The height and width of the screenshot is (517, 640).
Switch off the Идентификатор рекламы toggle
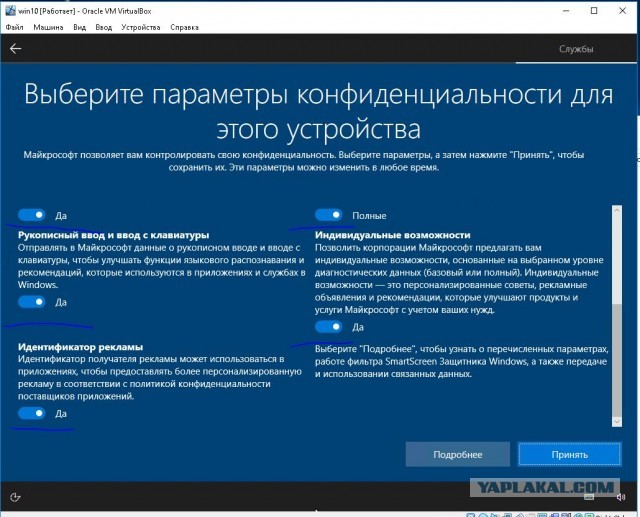coord(31,413)
